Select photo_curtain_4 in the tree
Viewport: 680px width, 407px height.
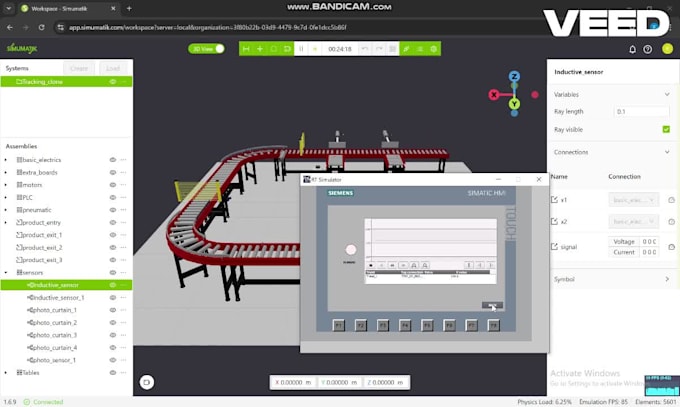point(54,348)
